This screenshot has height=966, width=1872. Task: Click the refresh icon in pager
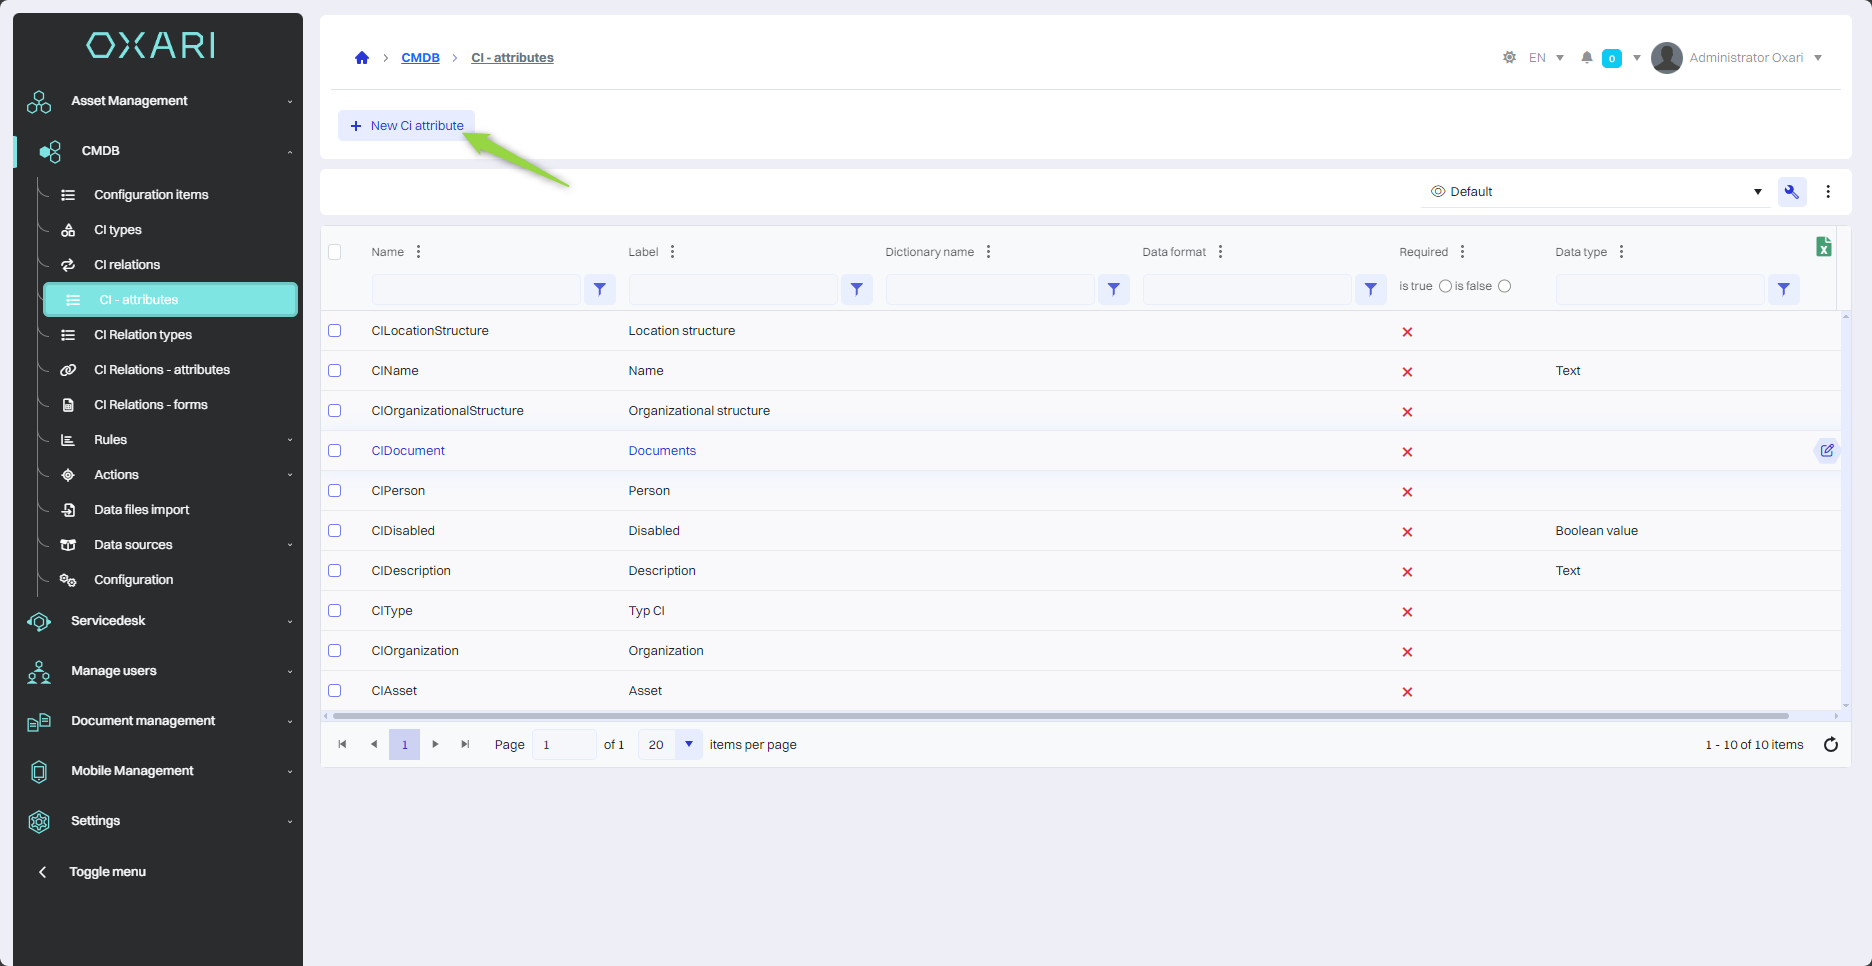point(1830,745)
